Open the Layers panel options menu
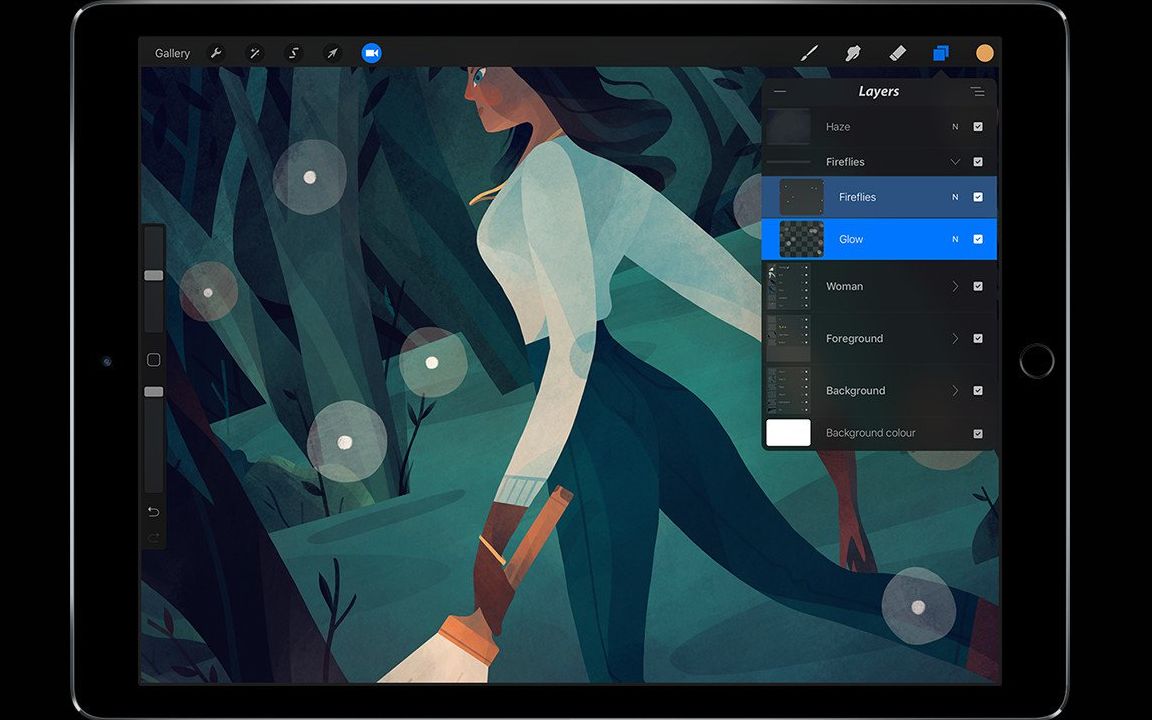Screen dimensions: 1152x720 (977, 91)
